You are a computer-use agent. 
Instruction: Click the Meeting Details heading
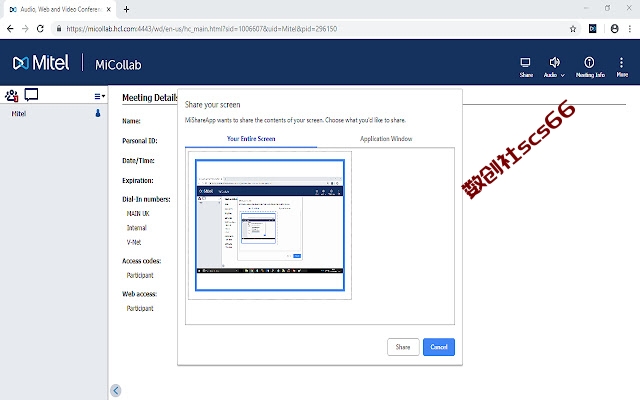coord(149,98)
